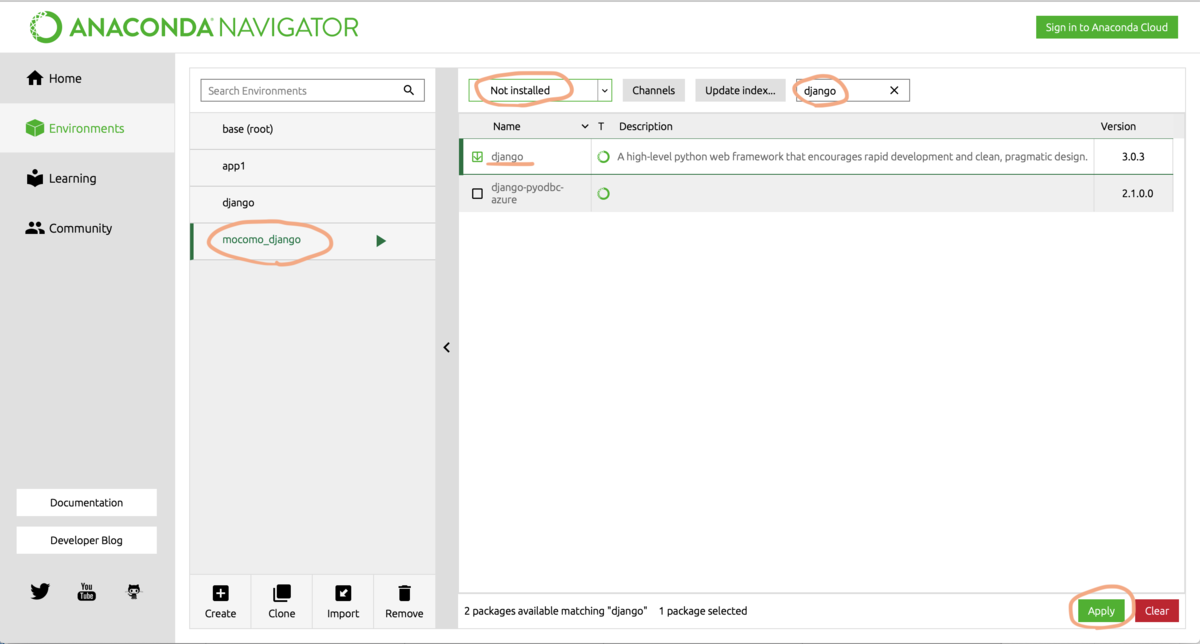Screen dimensions: 1200x644
Task: Open the Name column sort dropdown
Action: pyautogui.click(x=586, y=126)
